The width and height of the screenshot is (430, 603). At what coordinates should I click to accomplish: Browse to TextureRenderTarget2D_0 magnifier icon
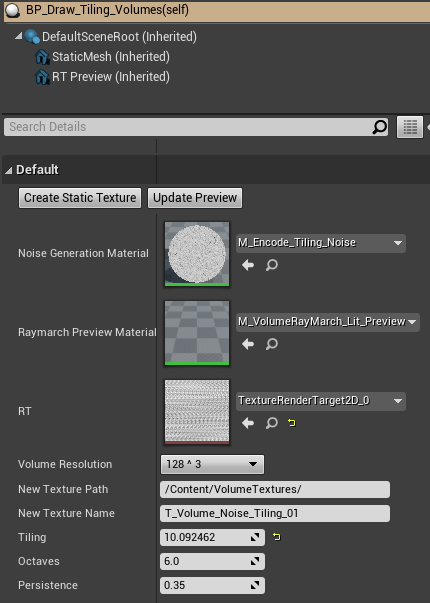[272, 423]
